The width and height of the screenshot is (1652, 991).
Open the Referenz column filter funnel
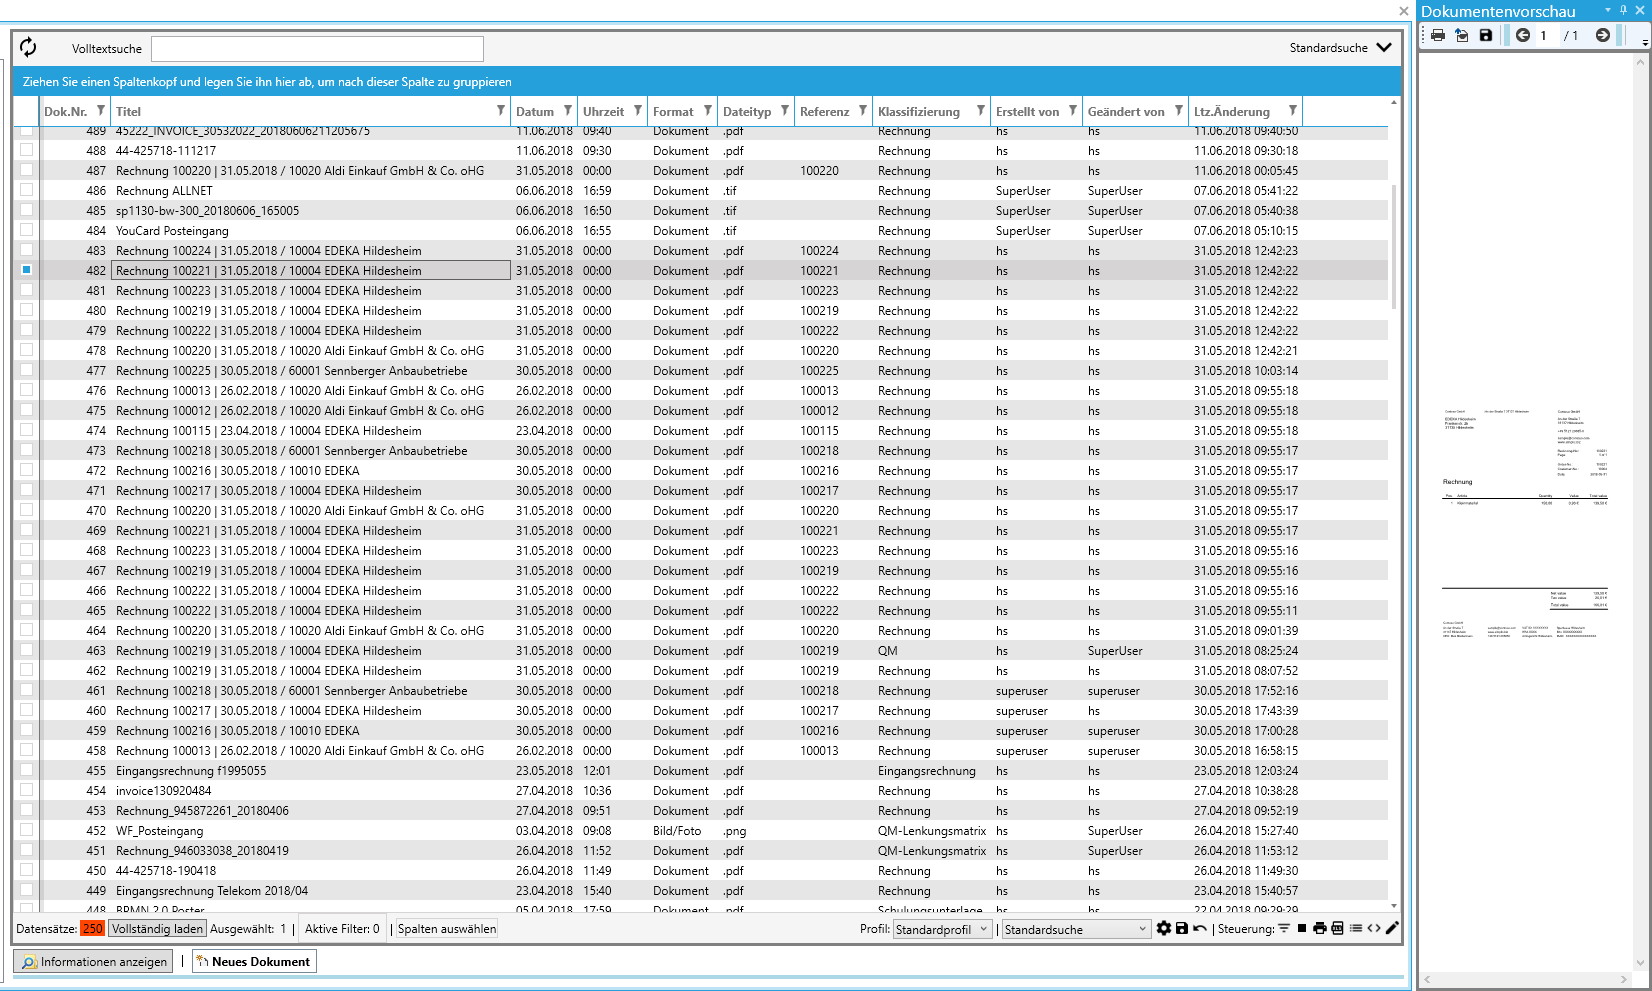863,110
